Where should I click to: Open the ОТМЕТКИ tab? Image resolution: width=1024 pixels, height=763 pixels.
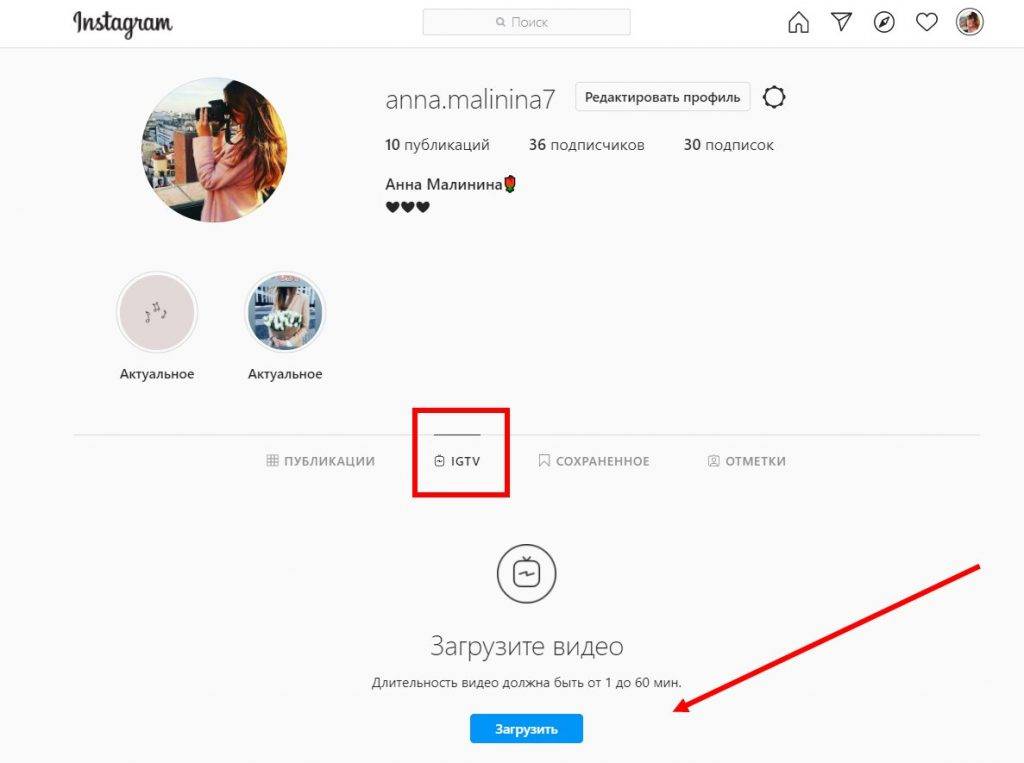pyautogui.click(x=747, y=461)
